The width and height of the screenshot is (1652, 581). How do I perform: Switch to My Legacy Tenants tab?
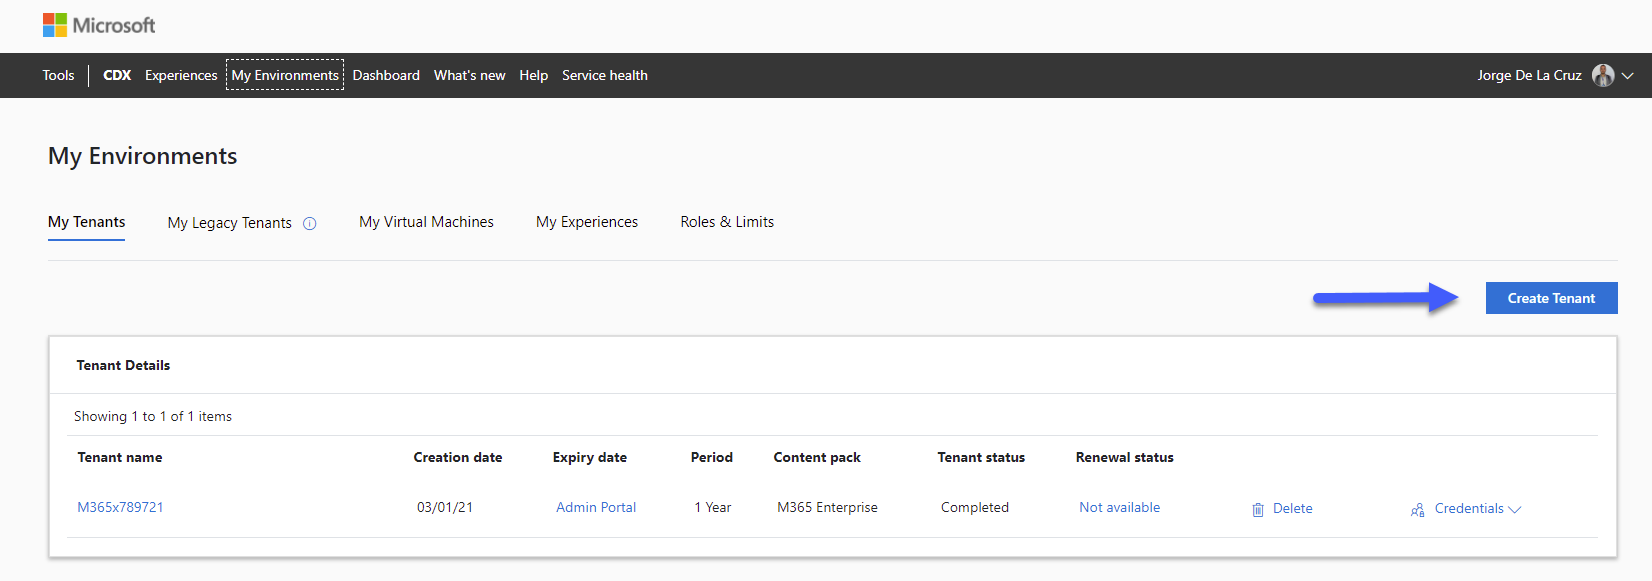click(230, 223)
